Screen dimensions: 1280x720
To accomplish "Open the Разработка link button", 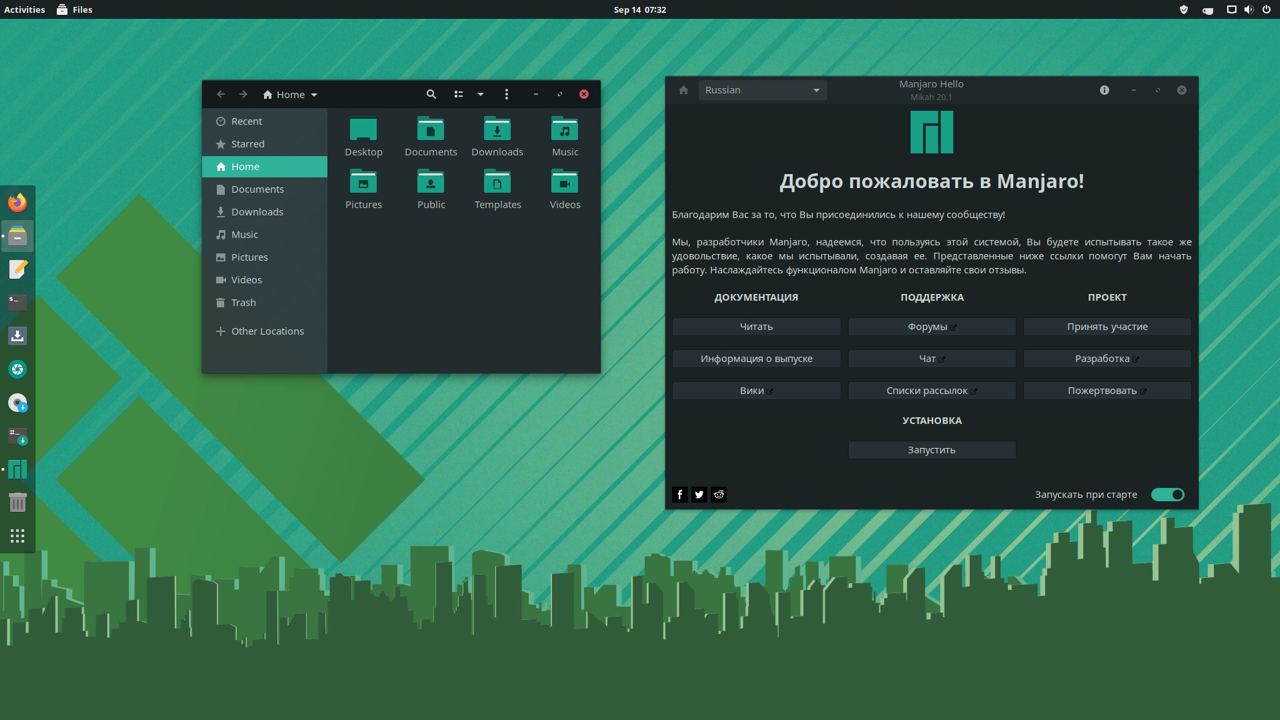I will coord(1107,358).
